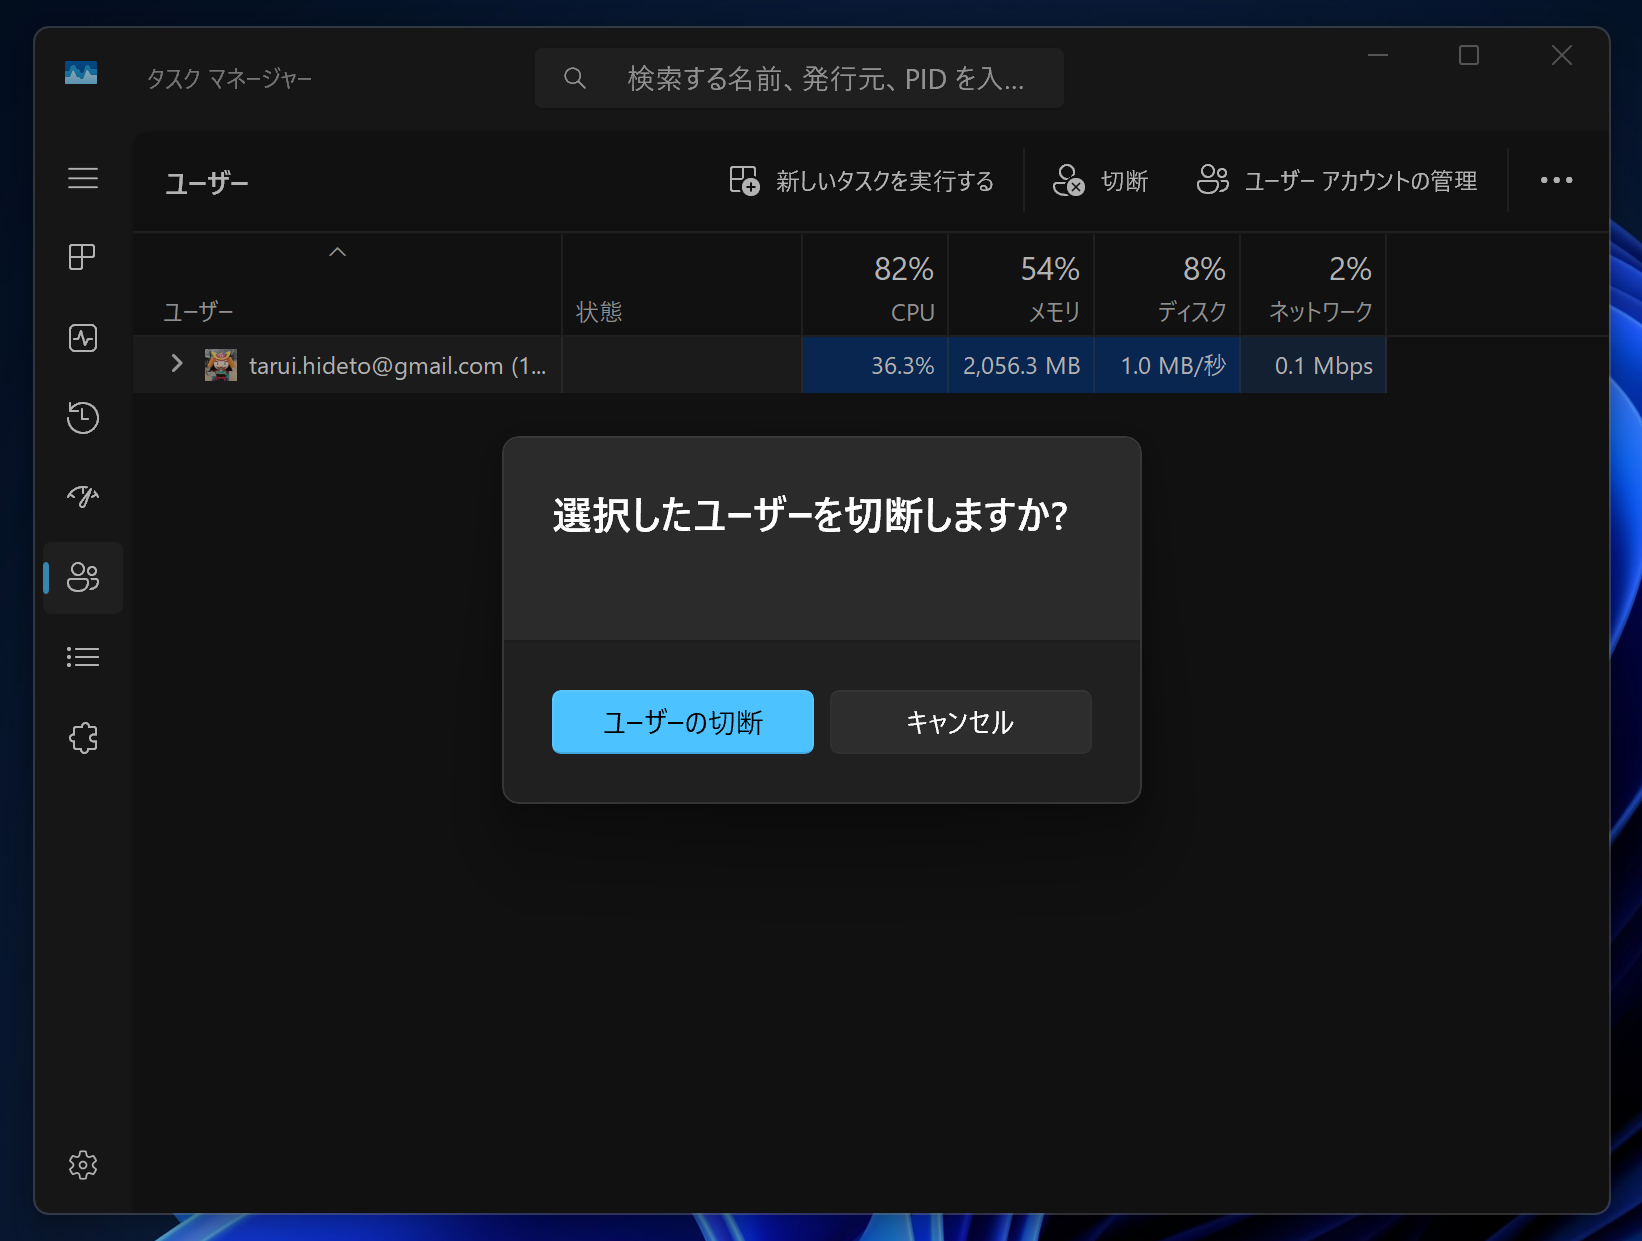
Task: Open the ... more options menu
Action: tap(1556, 180)
